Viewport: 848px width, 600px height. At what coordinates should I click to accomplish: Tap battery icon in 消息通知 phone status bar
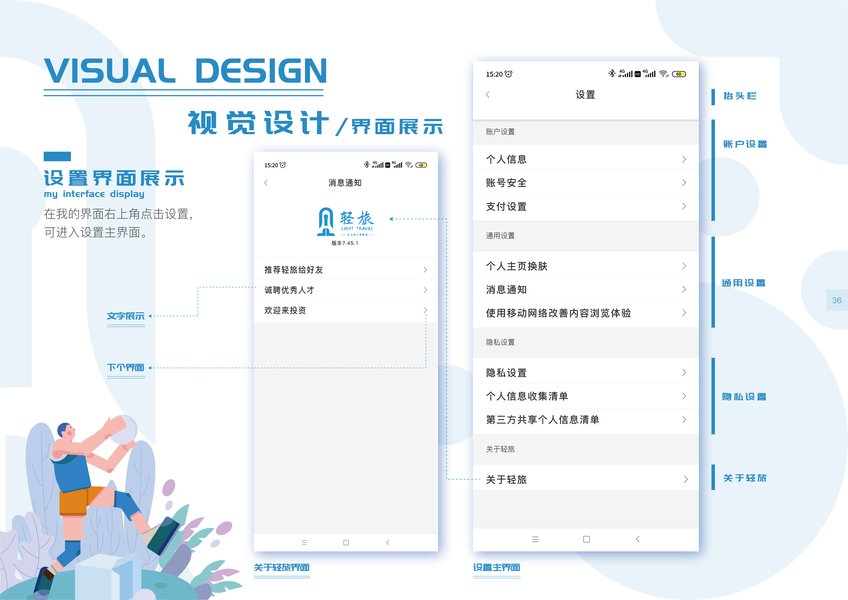pyautogui.click(x=421, y=165)
